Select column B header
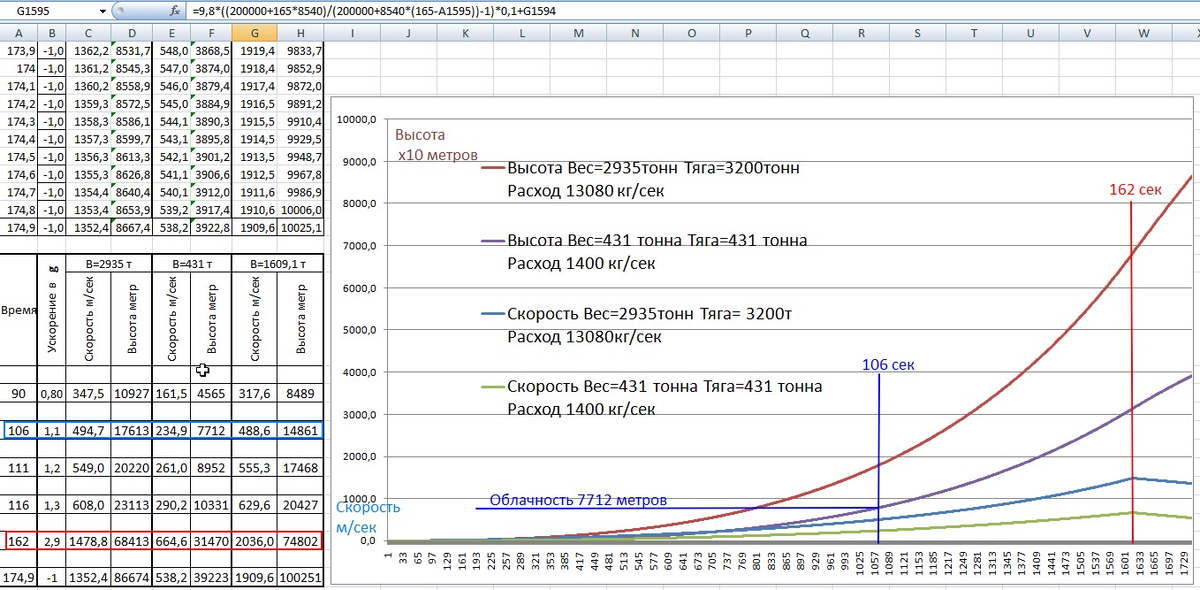Viewport: 1200px width, 590px height. click(52, 33)
